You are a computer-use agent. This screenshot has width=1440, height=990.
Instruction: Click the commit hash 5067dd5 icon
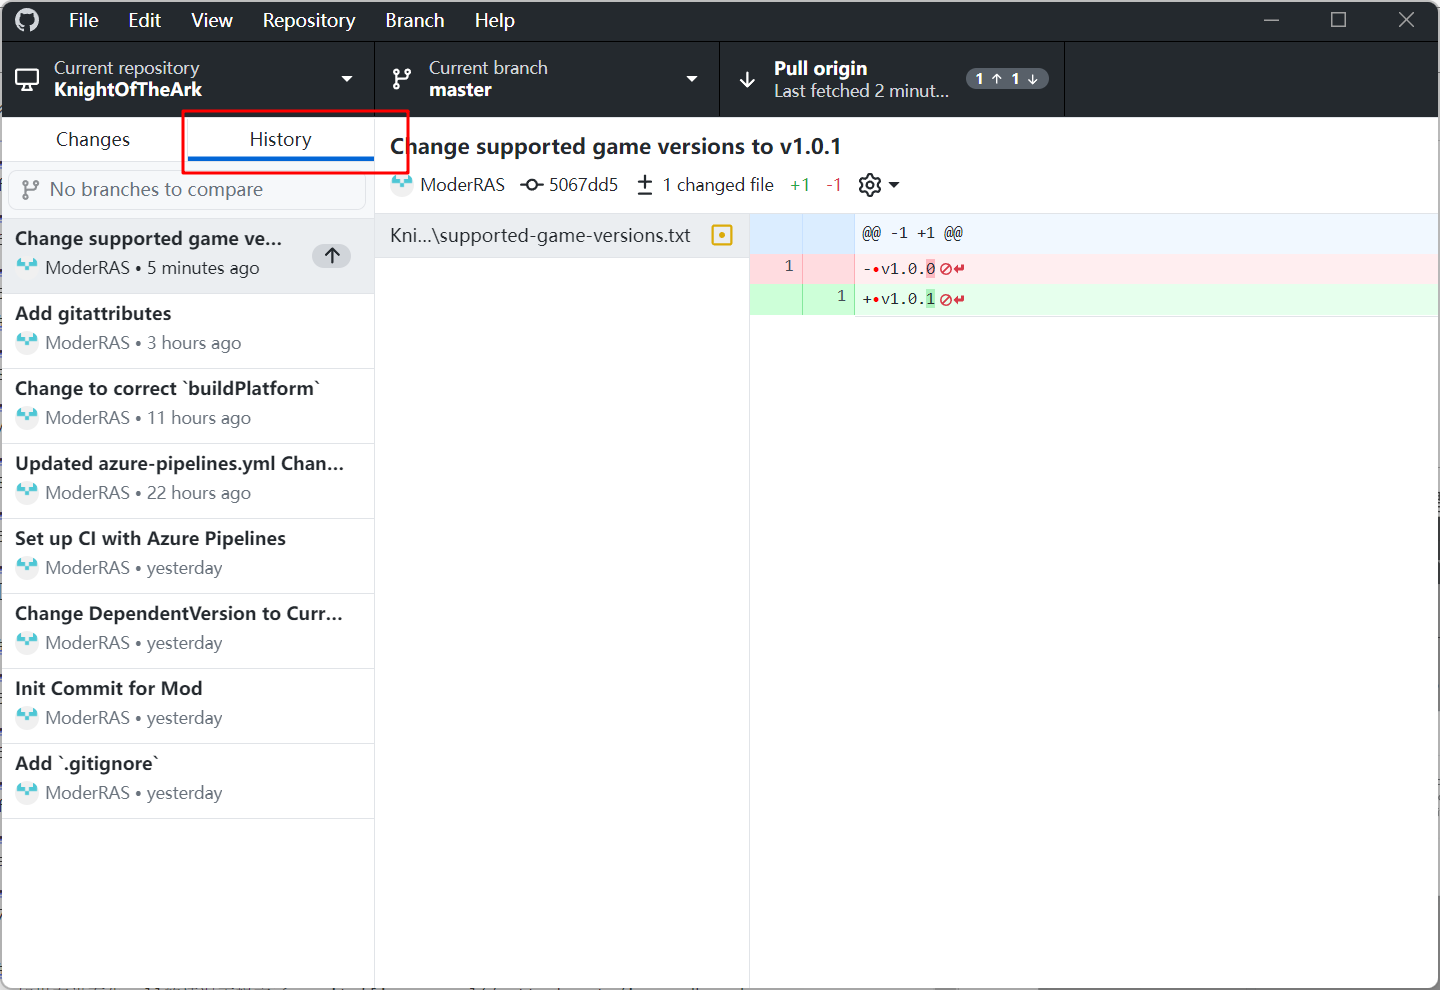(532, 185)
